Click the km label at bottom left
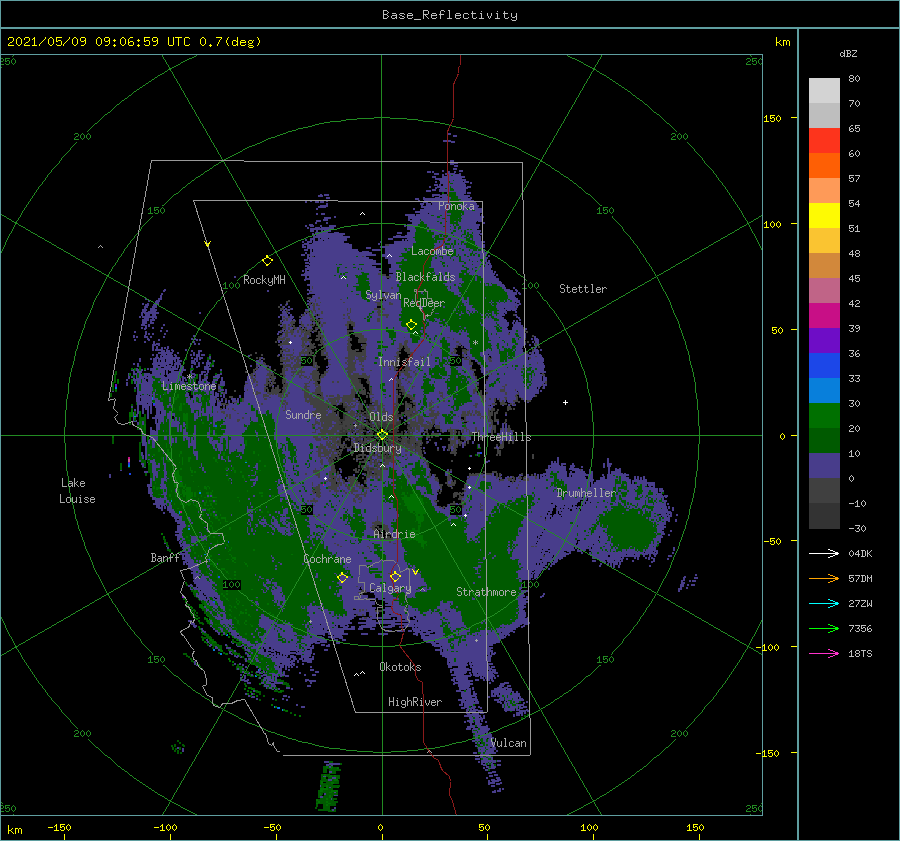Screen dimensions: 900x841 [x=15, y=830]
